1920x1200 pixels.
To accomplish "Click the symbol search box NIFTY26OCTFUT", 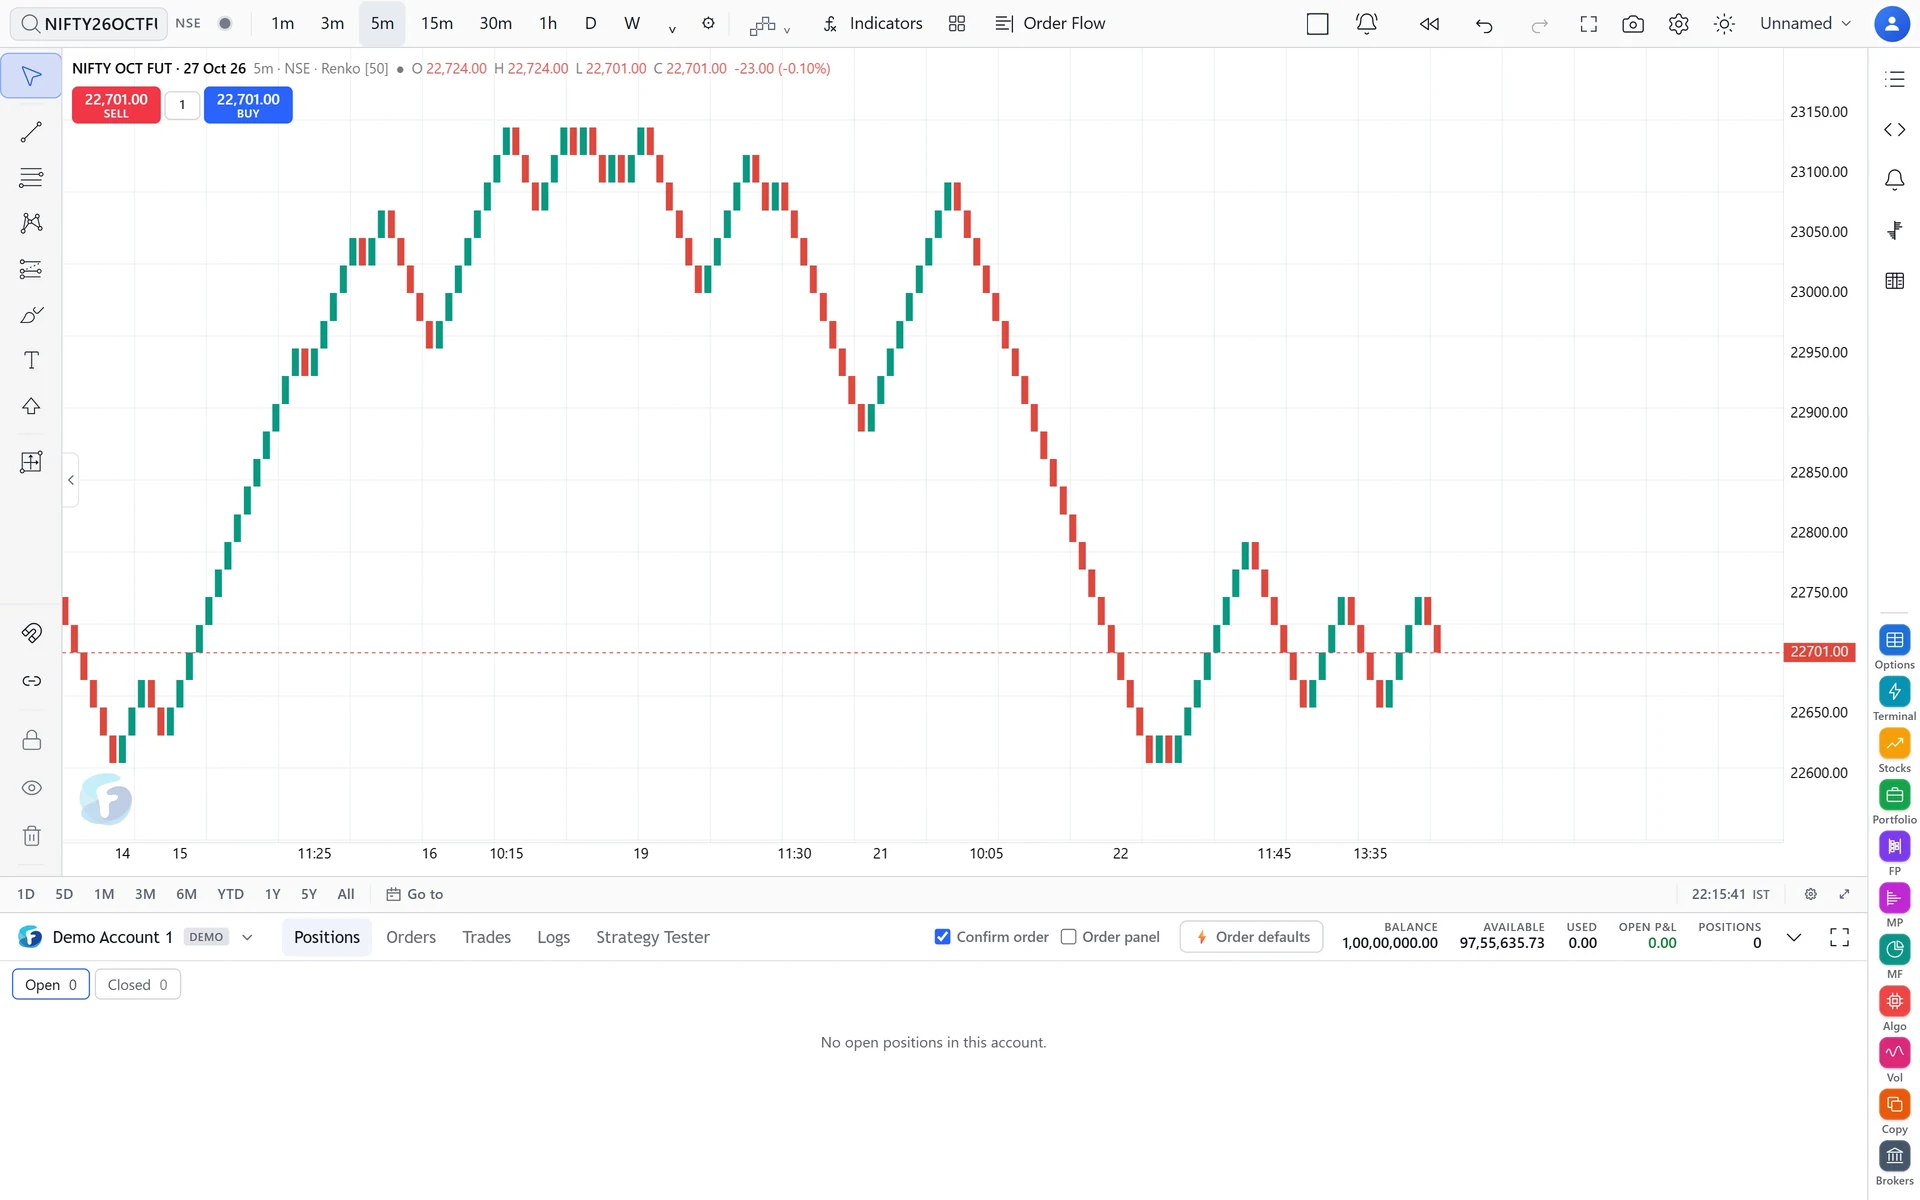I will (x=90, y=24).
